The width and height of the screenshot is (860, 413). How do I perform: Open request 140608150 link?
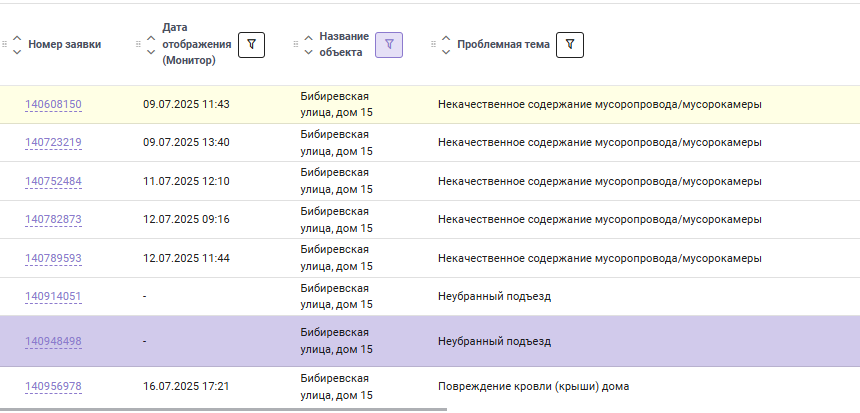53,104
